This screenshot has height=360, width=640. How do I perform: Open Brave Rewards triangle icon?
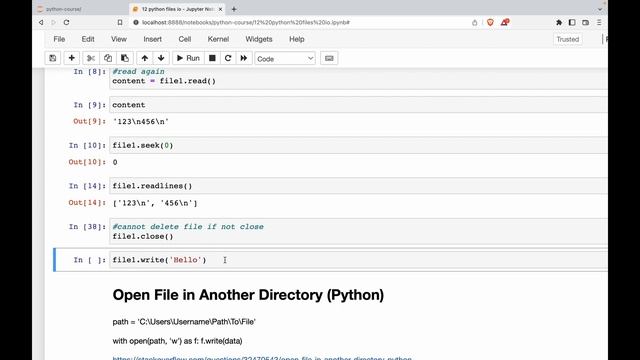pyautogui.click(x=505, y=22)
